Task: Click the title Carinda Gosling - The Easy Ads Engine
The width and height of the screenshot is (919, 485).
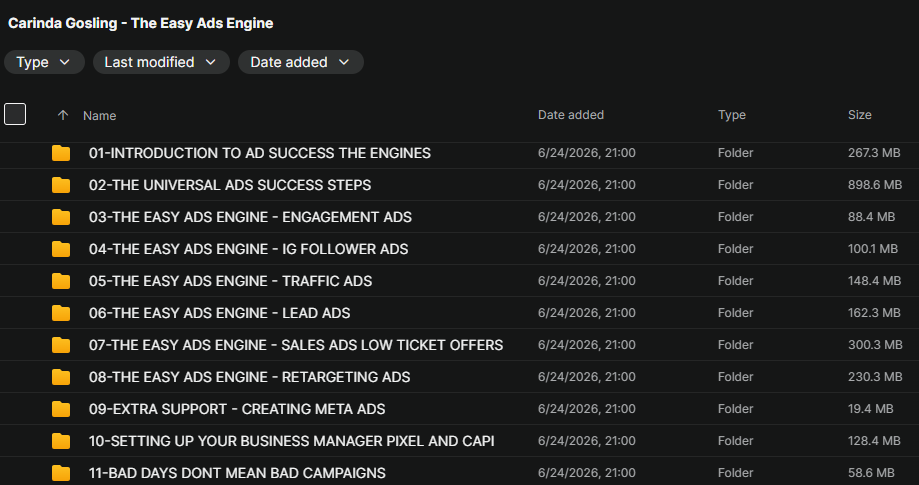Action: coord(141,23)
